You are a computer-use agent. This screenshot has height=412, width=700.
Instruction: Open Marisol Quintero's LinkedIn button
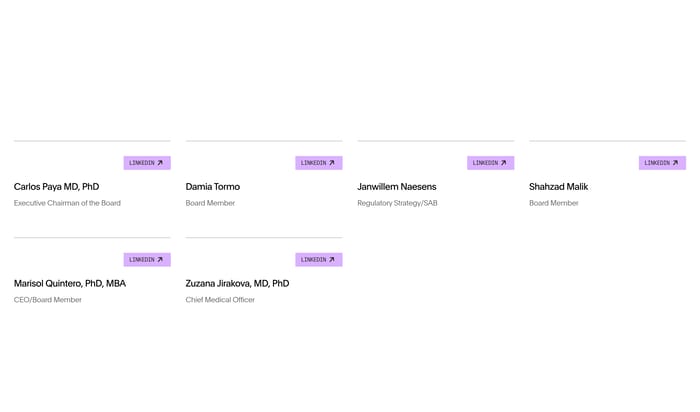click(146, 260)
